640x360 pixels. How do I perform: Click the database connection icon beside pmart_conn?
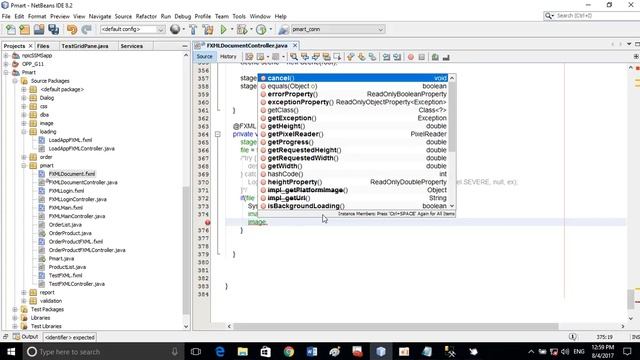pos(283,29)
